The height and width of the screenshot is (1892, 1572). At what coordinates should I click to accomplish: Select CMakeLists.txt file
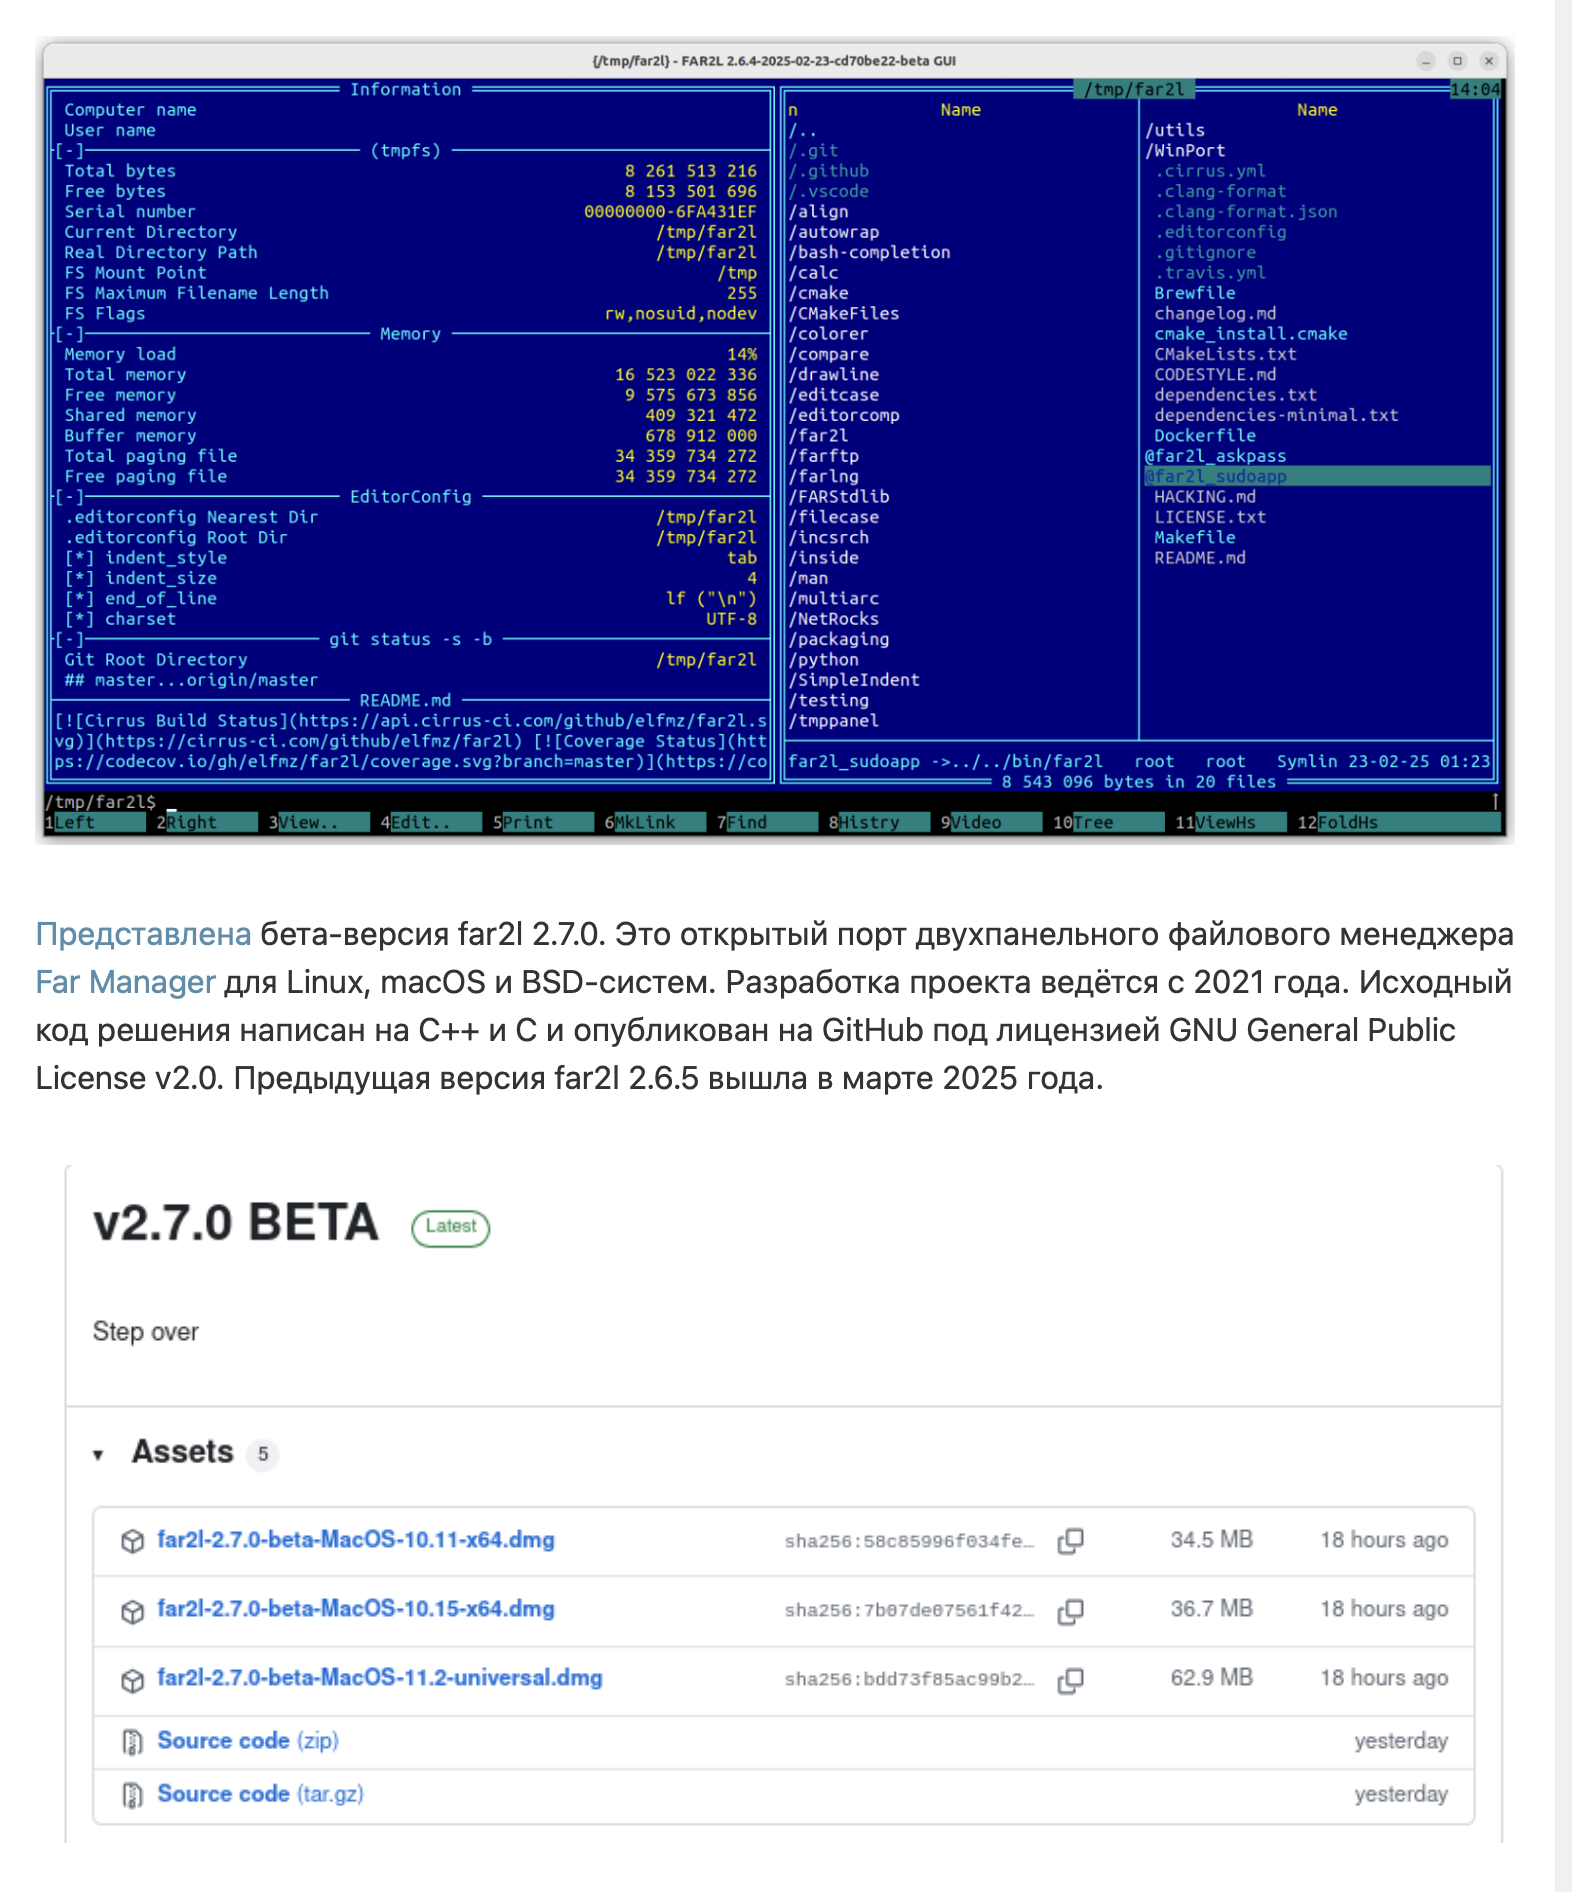(x=1225, y=354)
